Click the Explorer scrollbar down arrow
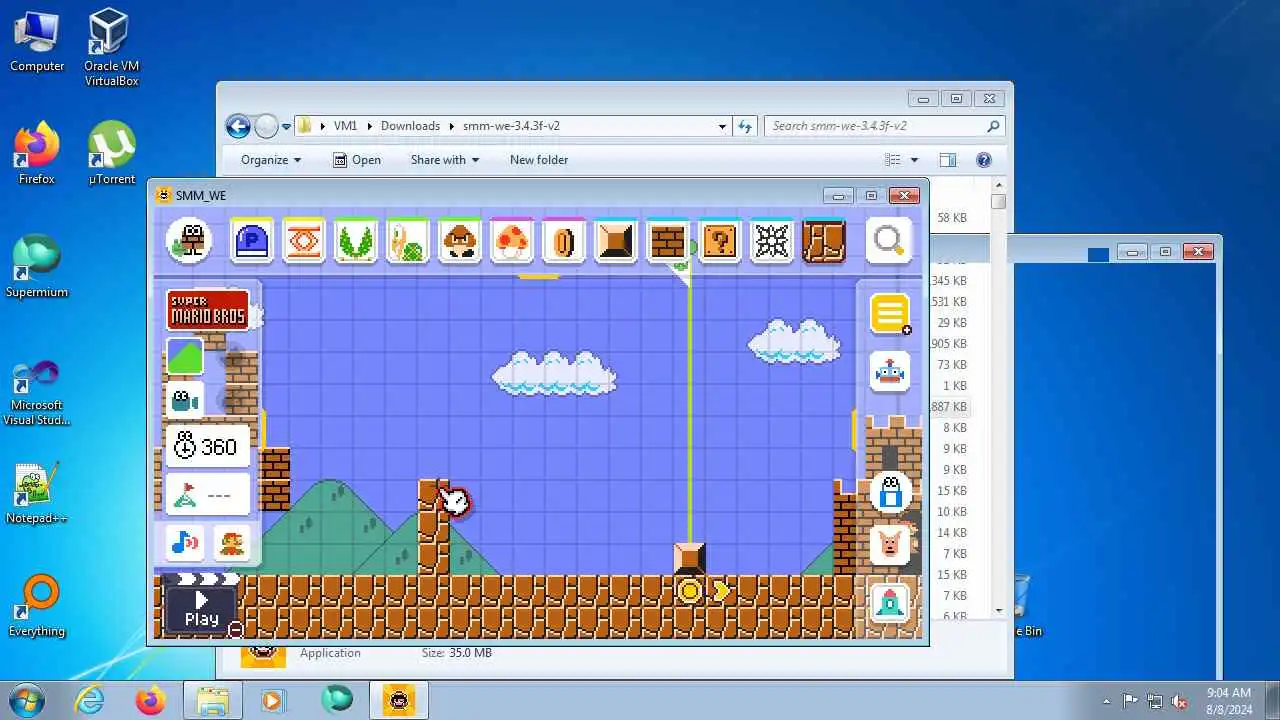Screen dimensions: 1280x720 coord(999,611)
